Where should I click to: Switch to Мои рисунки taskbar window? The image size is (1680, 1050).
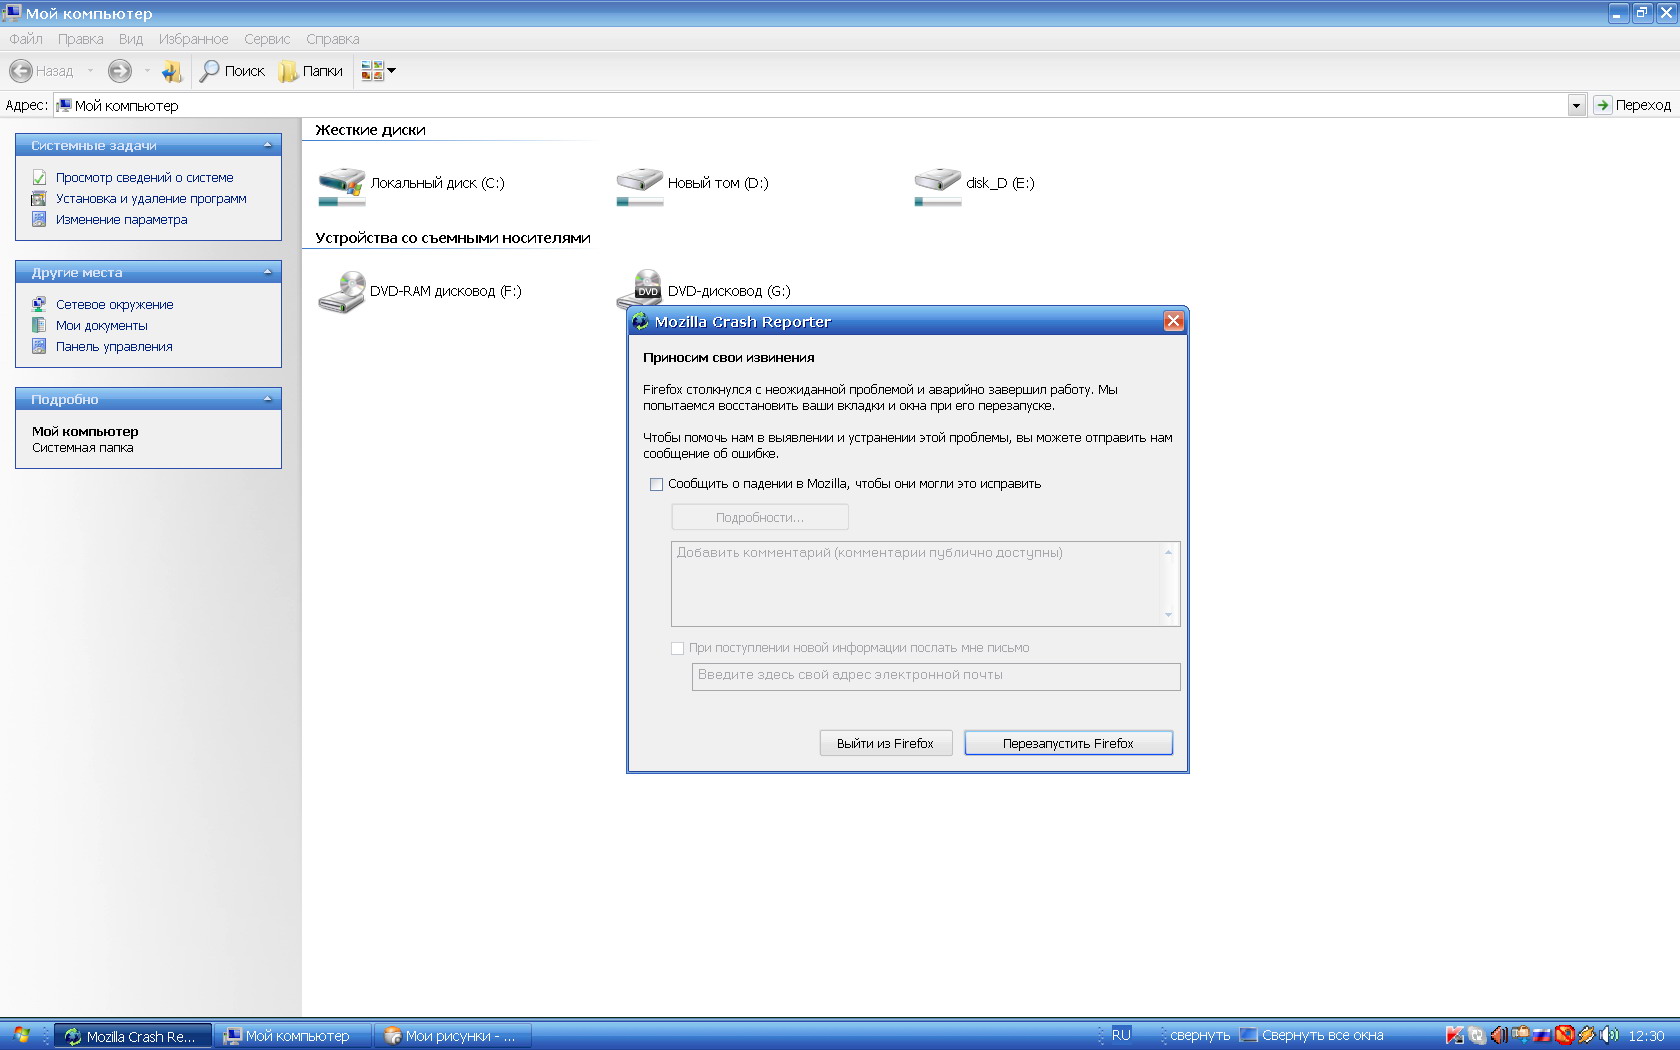(452, 1036)
